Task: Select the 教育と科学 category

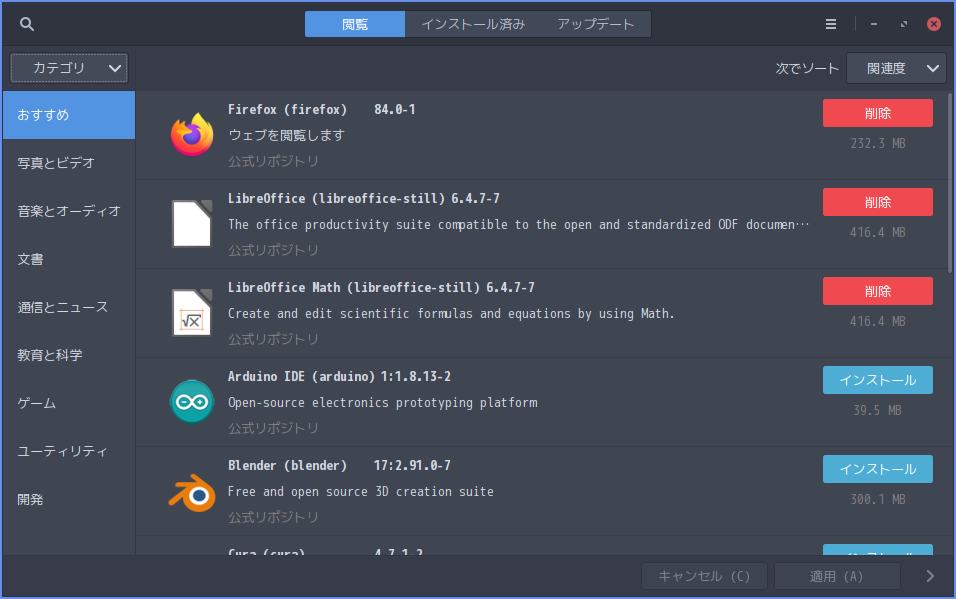Action: (69, 355)
